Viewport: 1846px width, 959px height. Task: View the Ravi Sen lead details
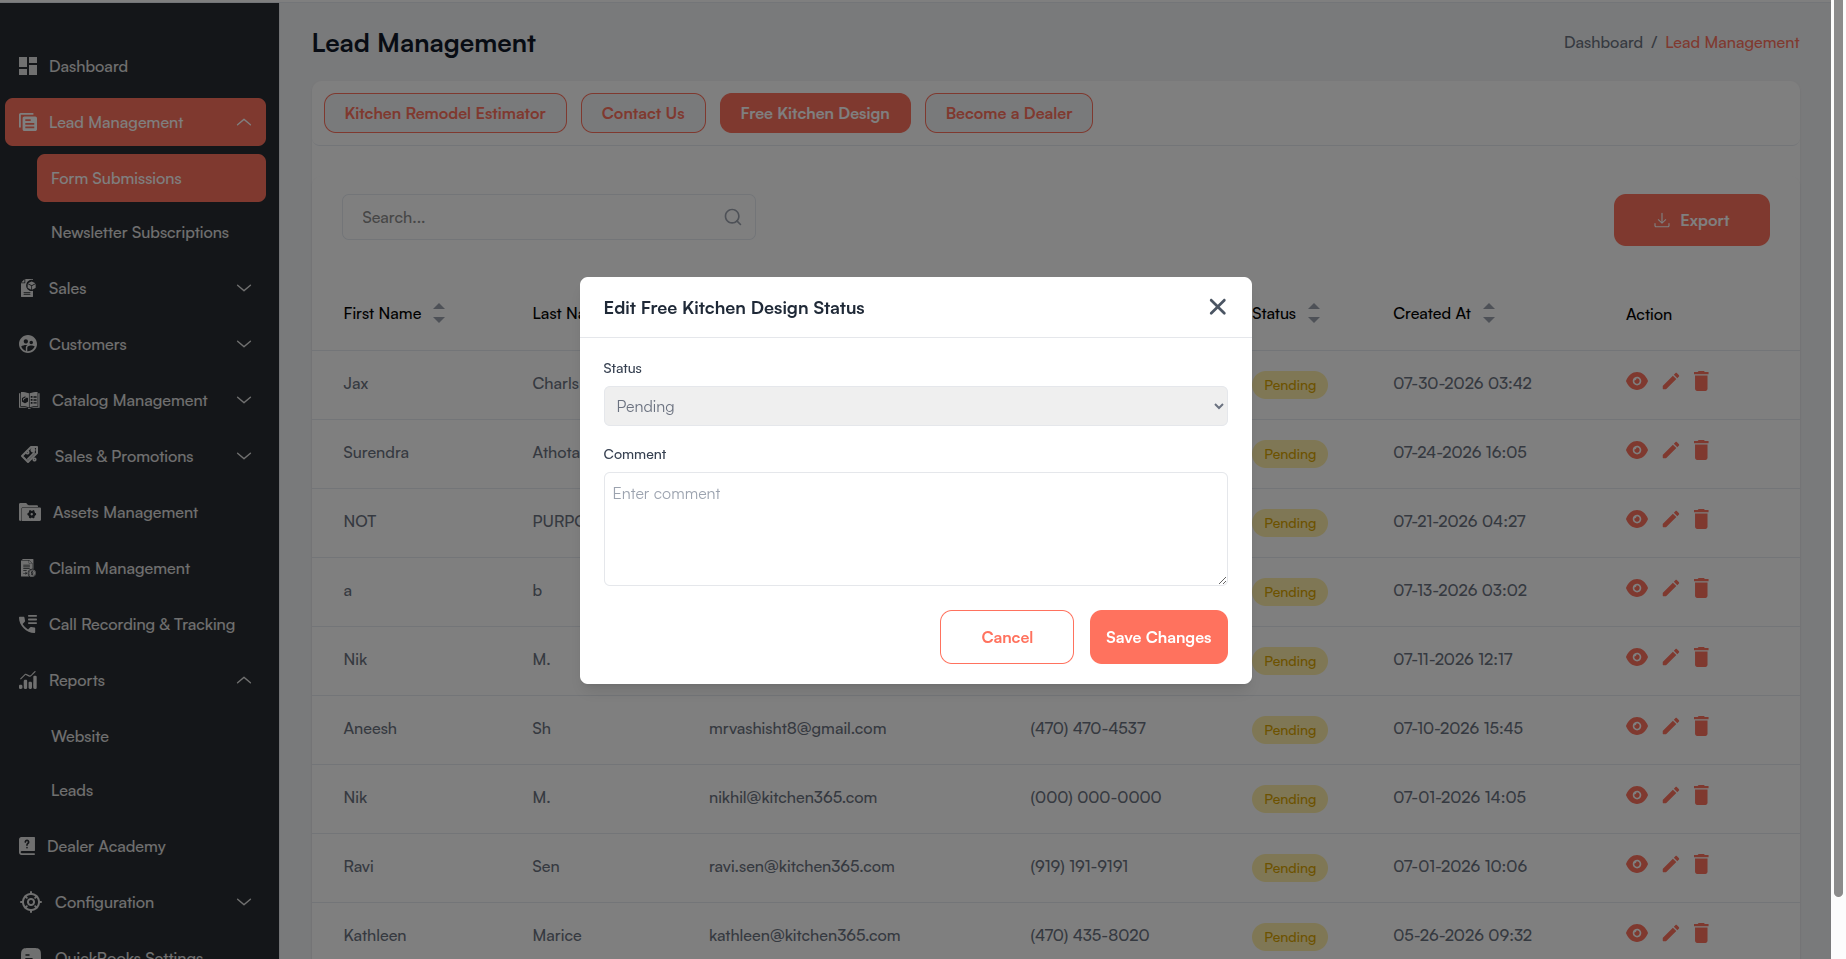pos(1637,864)
